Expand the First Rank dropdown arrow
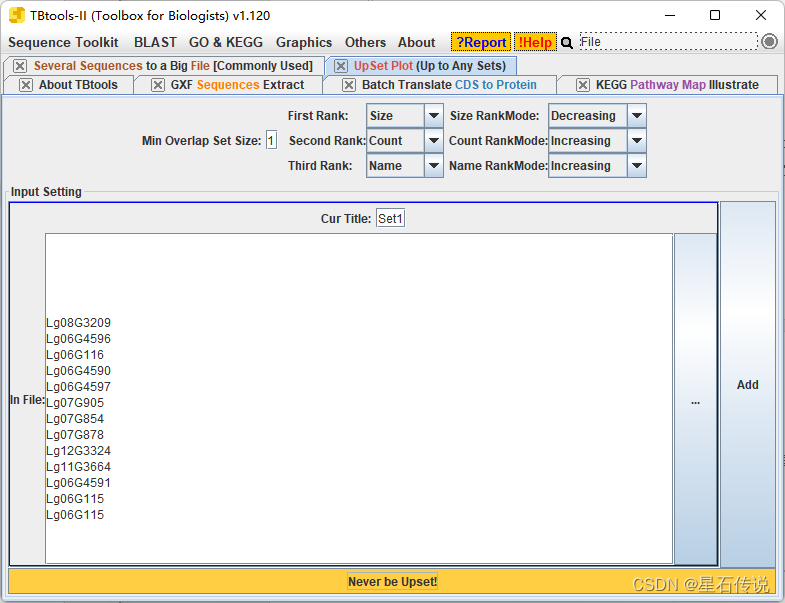 pos(434,116)
